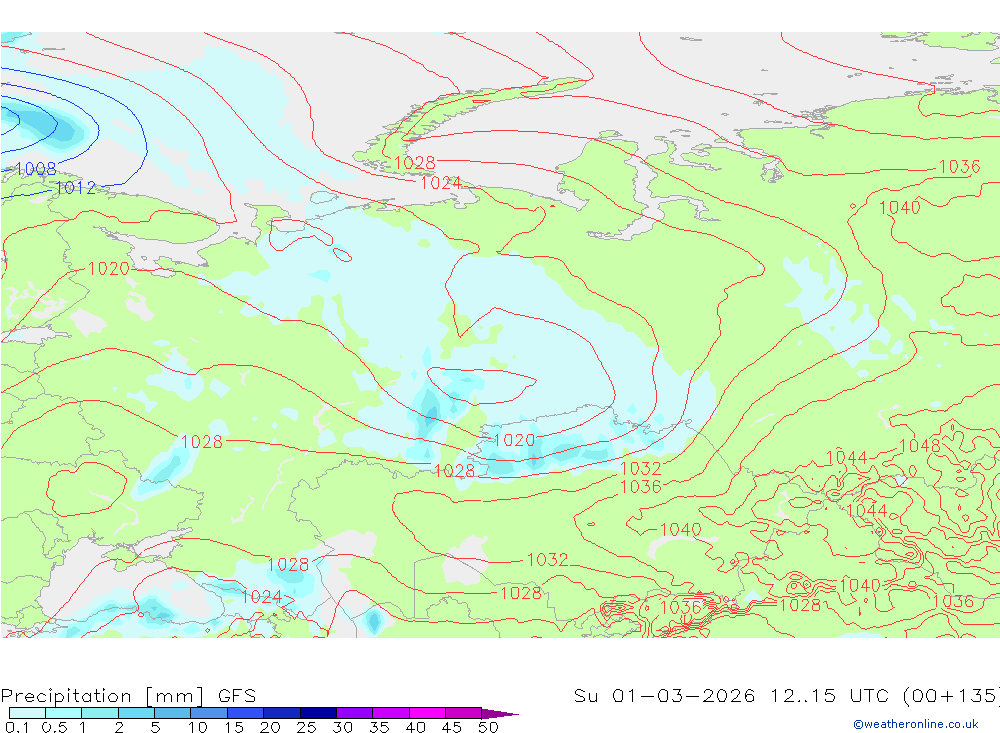
Task: Select the 35–40 mm legend color box
Action: tap(391, 713)
